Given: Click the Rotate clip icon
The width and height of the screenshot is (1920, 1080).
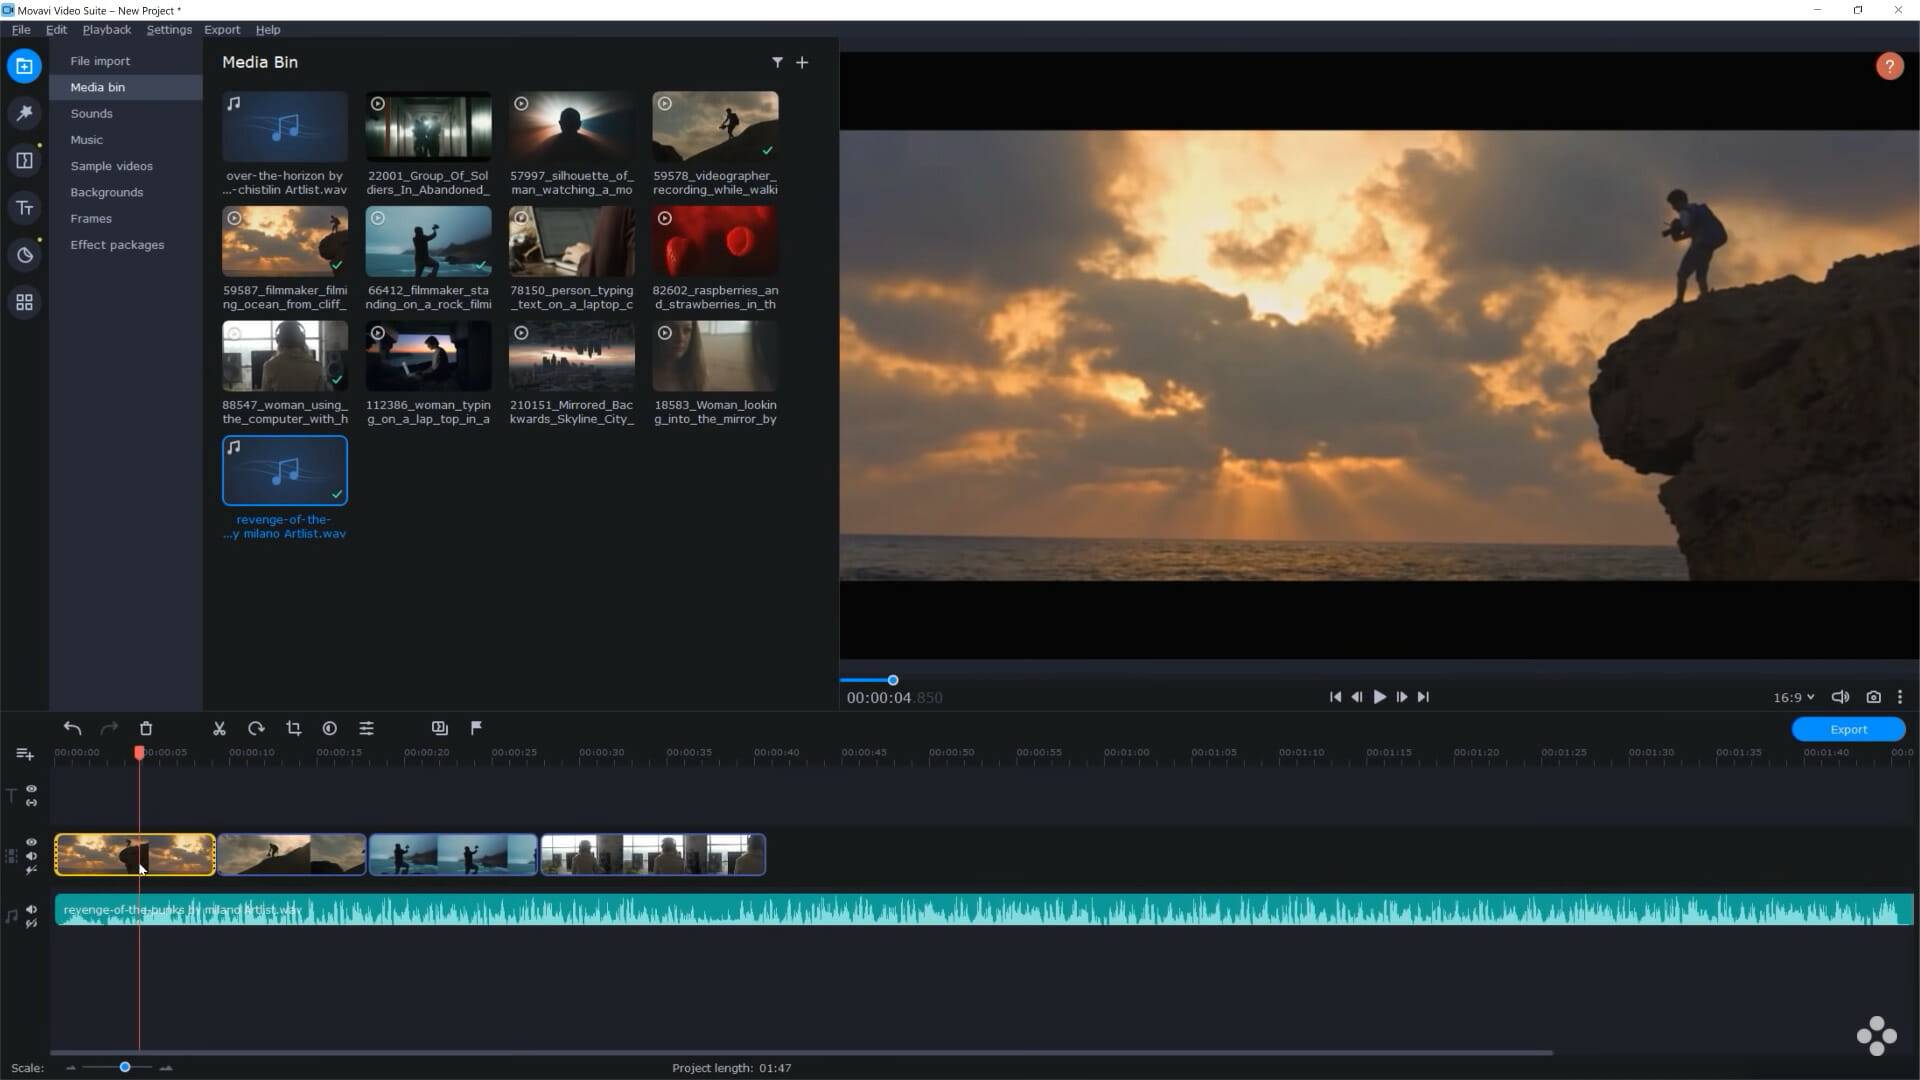Looking at the screenshot, I should coord(256,729).
